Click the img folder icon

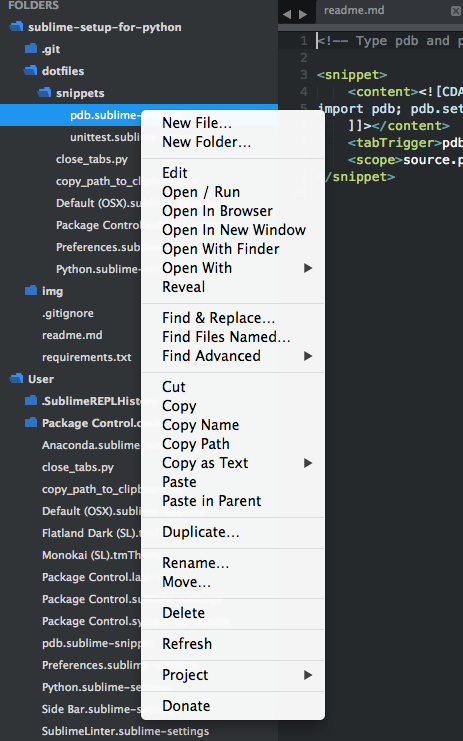click(31, 291)
